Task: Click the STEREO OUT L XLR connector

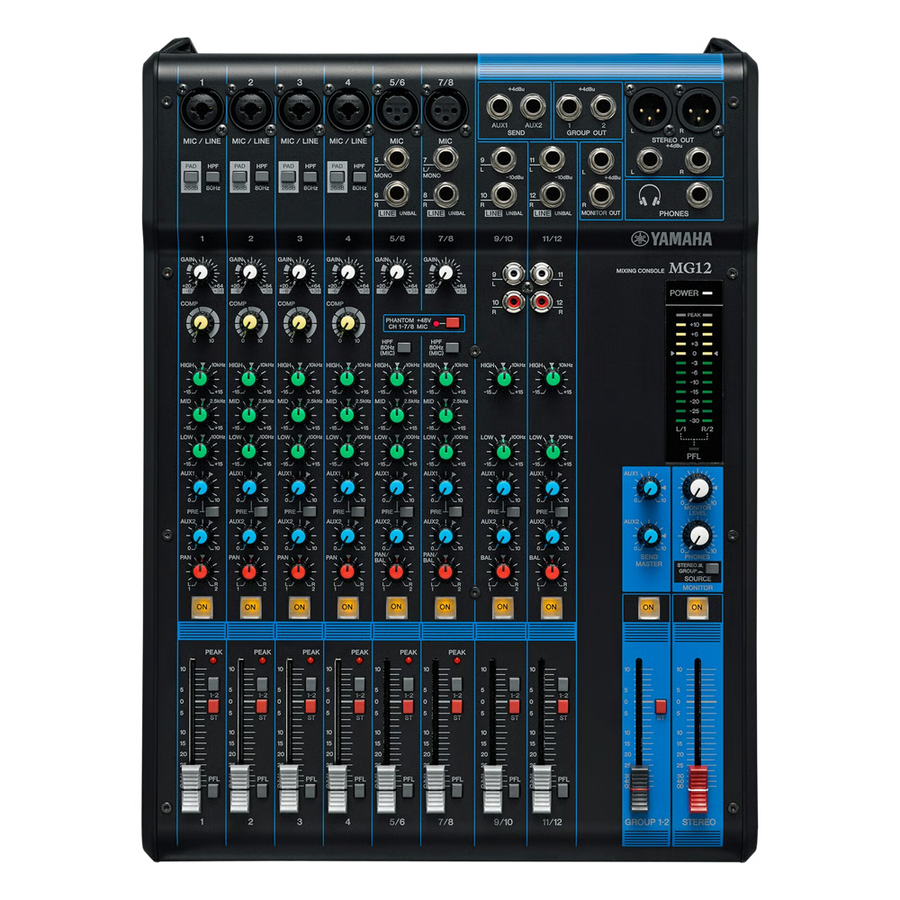Action: coord(650,108)
